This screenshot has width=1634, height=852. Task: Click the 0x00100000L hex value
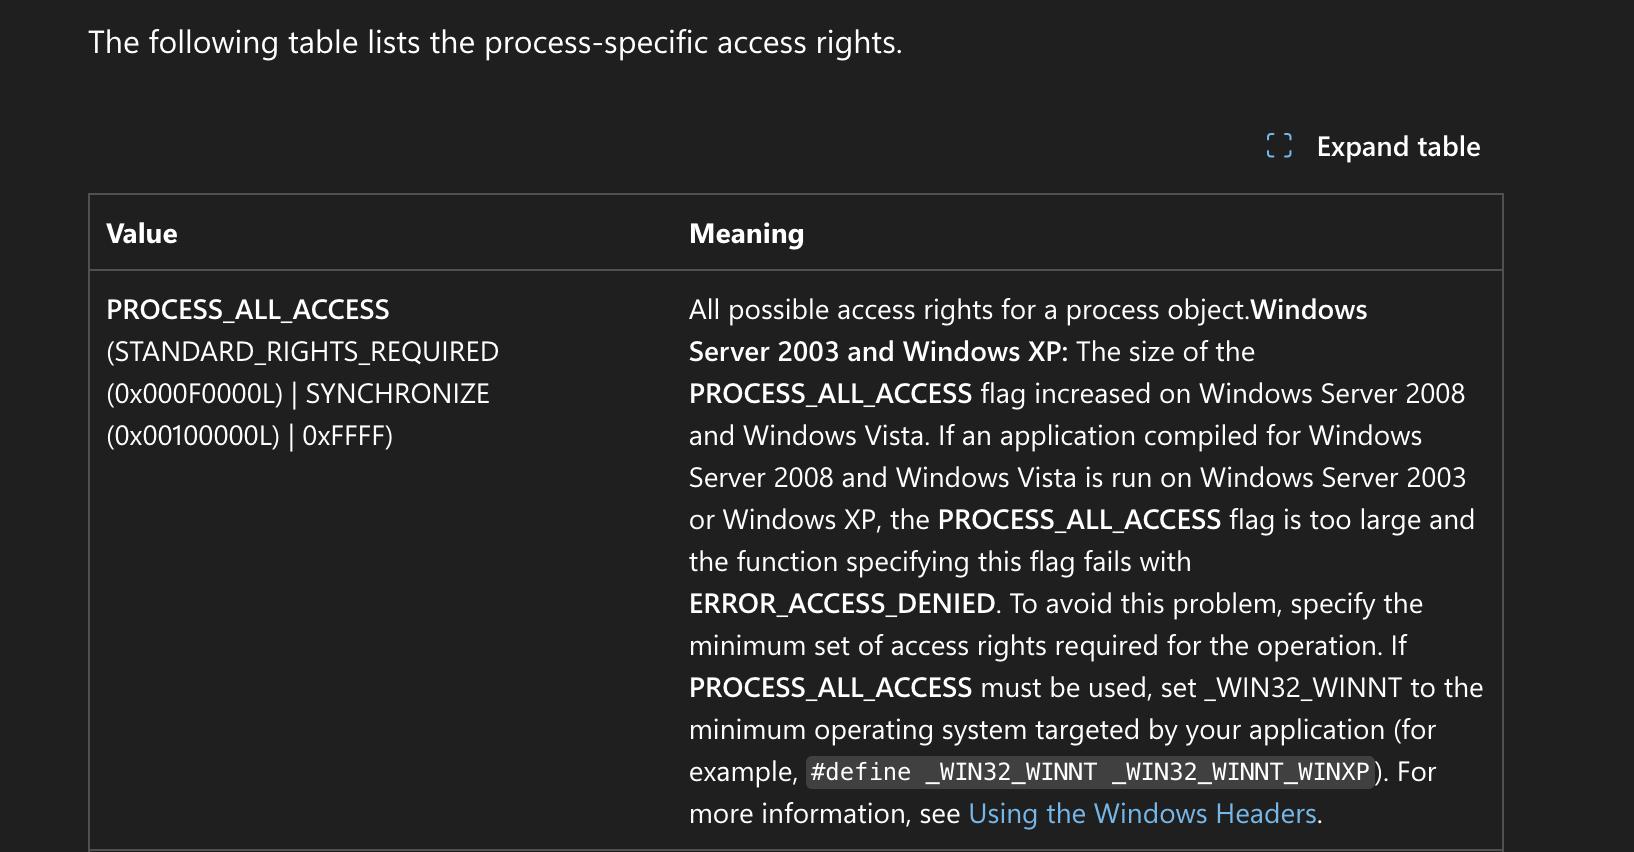pyautogui.click(x=195, y=436)
